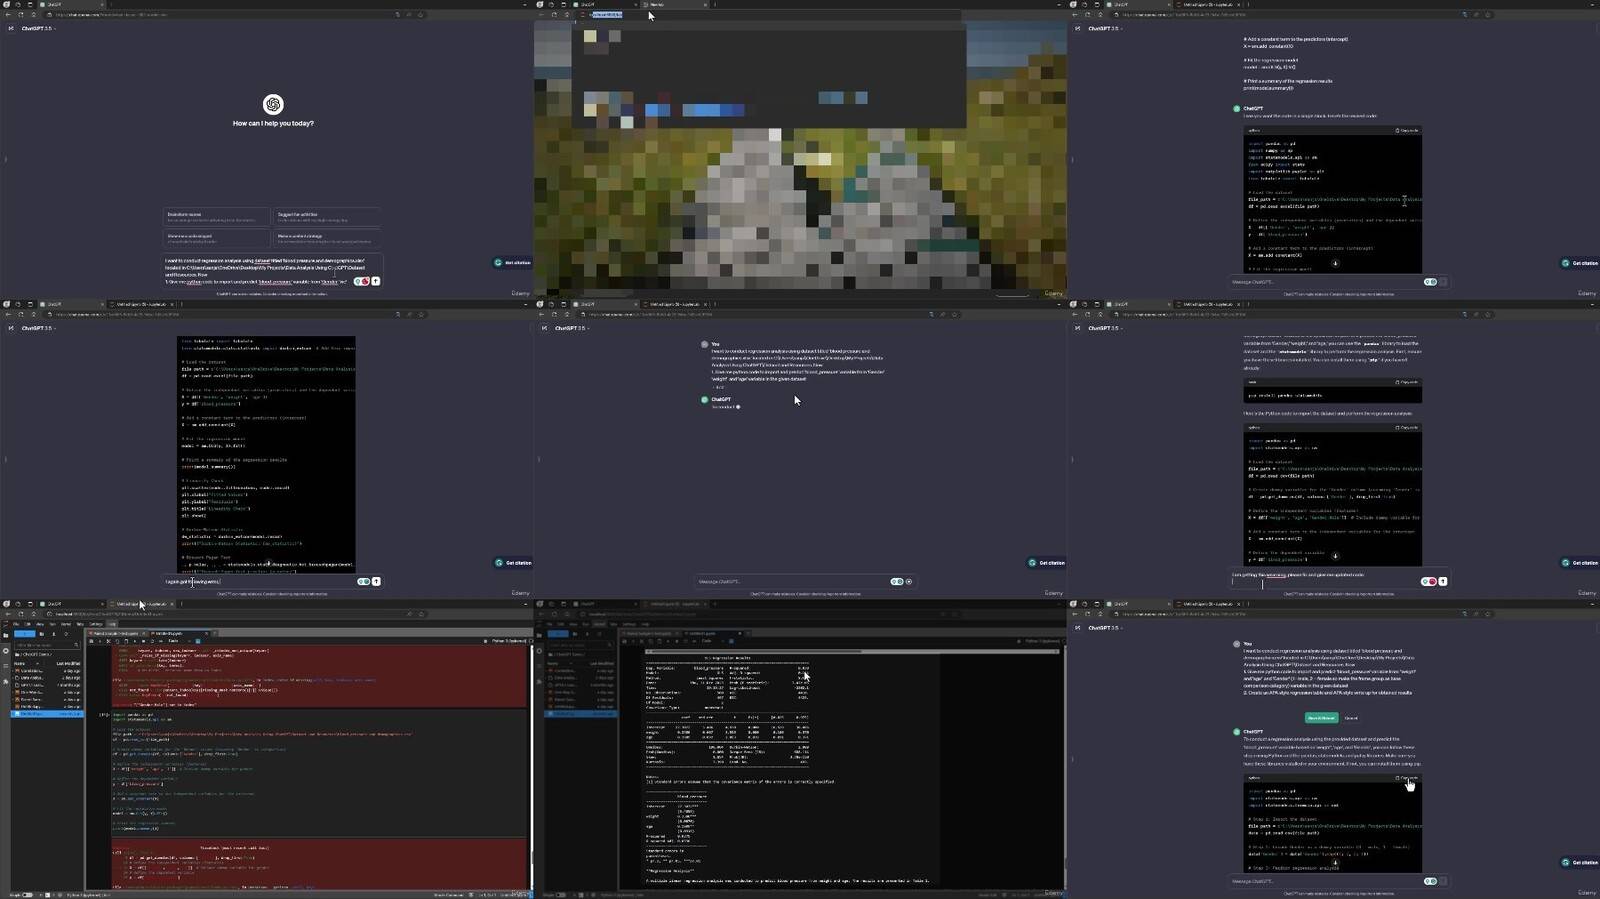Image resolution: width=1600 pixels, height=899 pixels.
Task: Toggle Simple mode in OLS-results JupyterLab status bar
Action: point(560,894)
